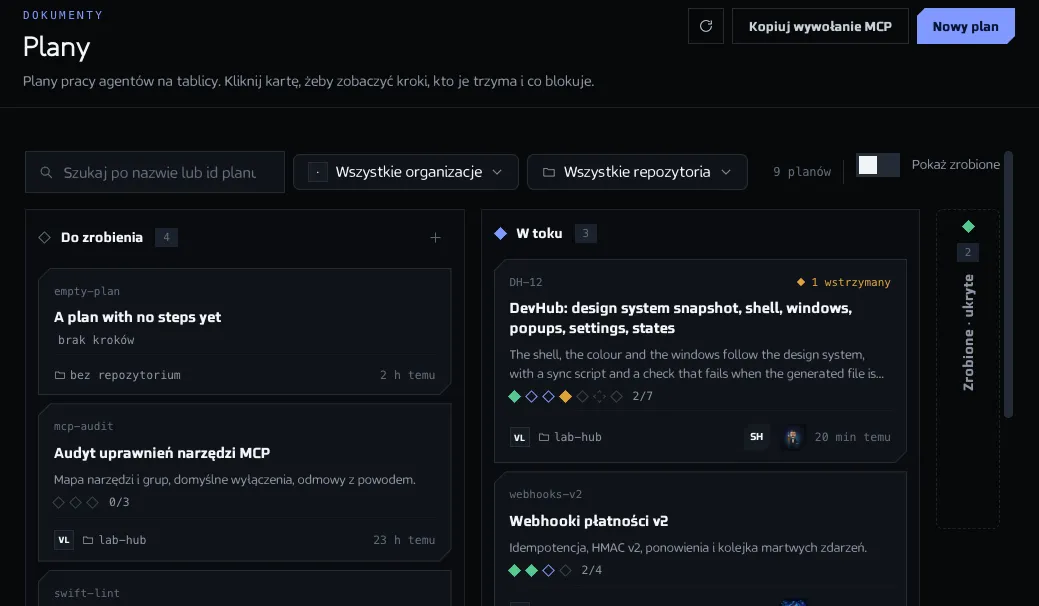Click the Nowy plan button
This screenshot has width=1039, height=606.
point(965,26)
